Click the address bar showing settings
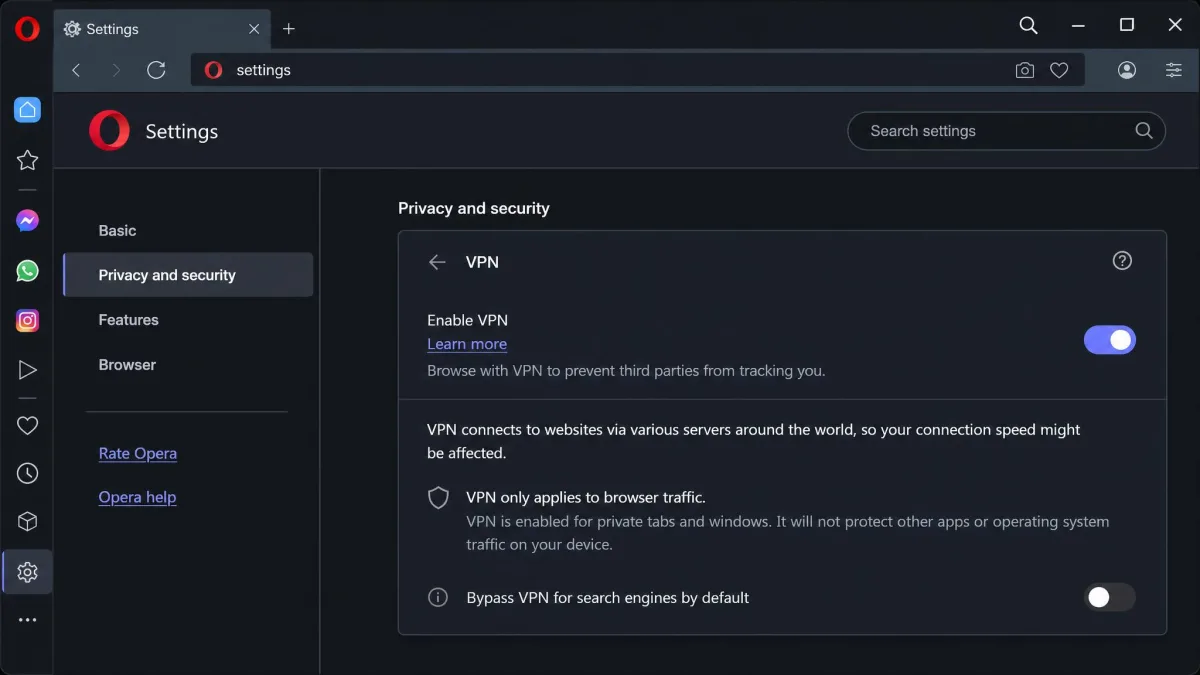 point(637,70)
